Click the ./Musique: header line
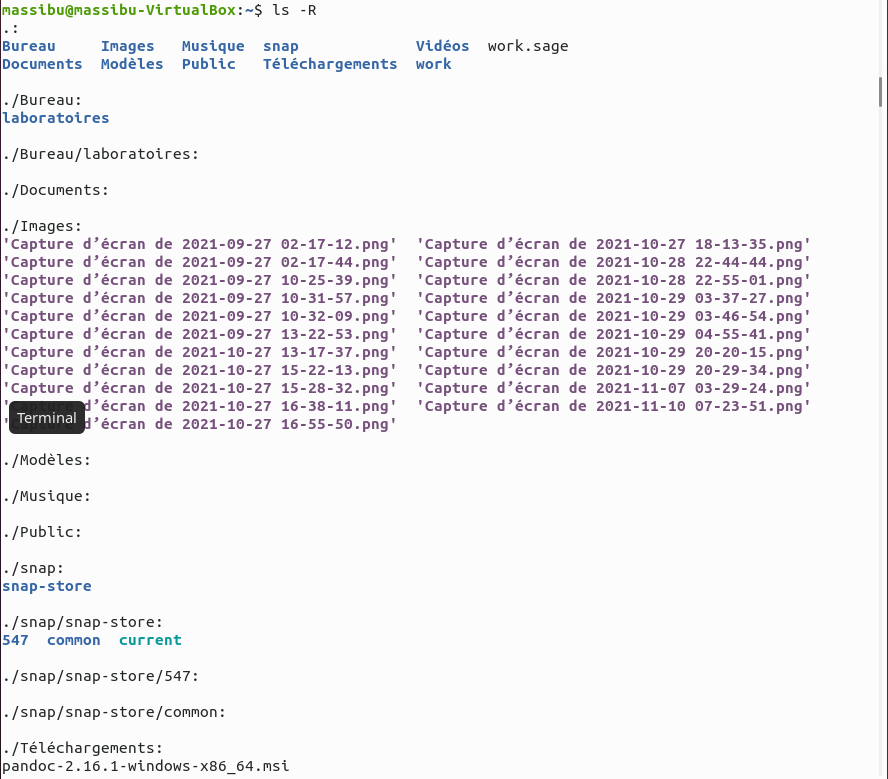This screenshot has width=888, height=779. click(x=46, y=496)
